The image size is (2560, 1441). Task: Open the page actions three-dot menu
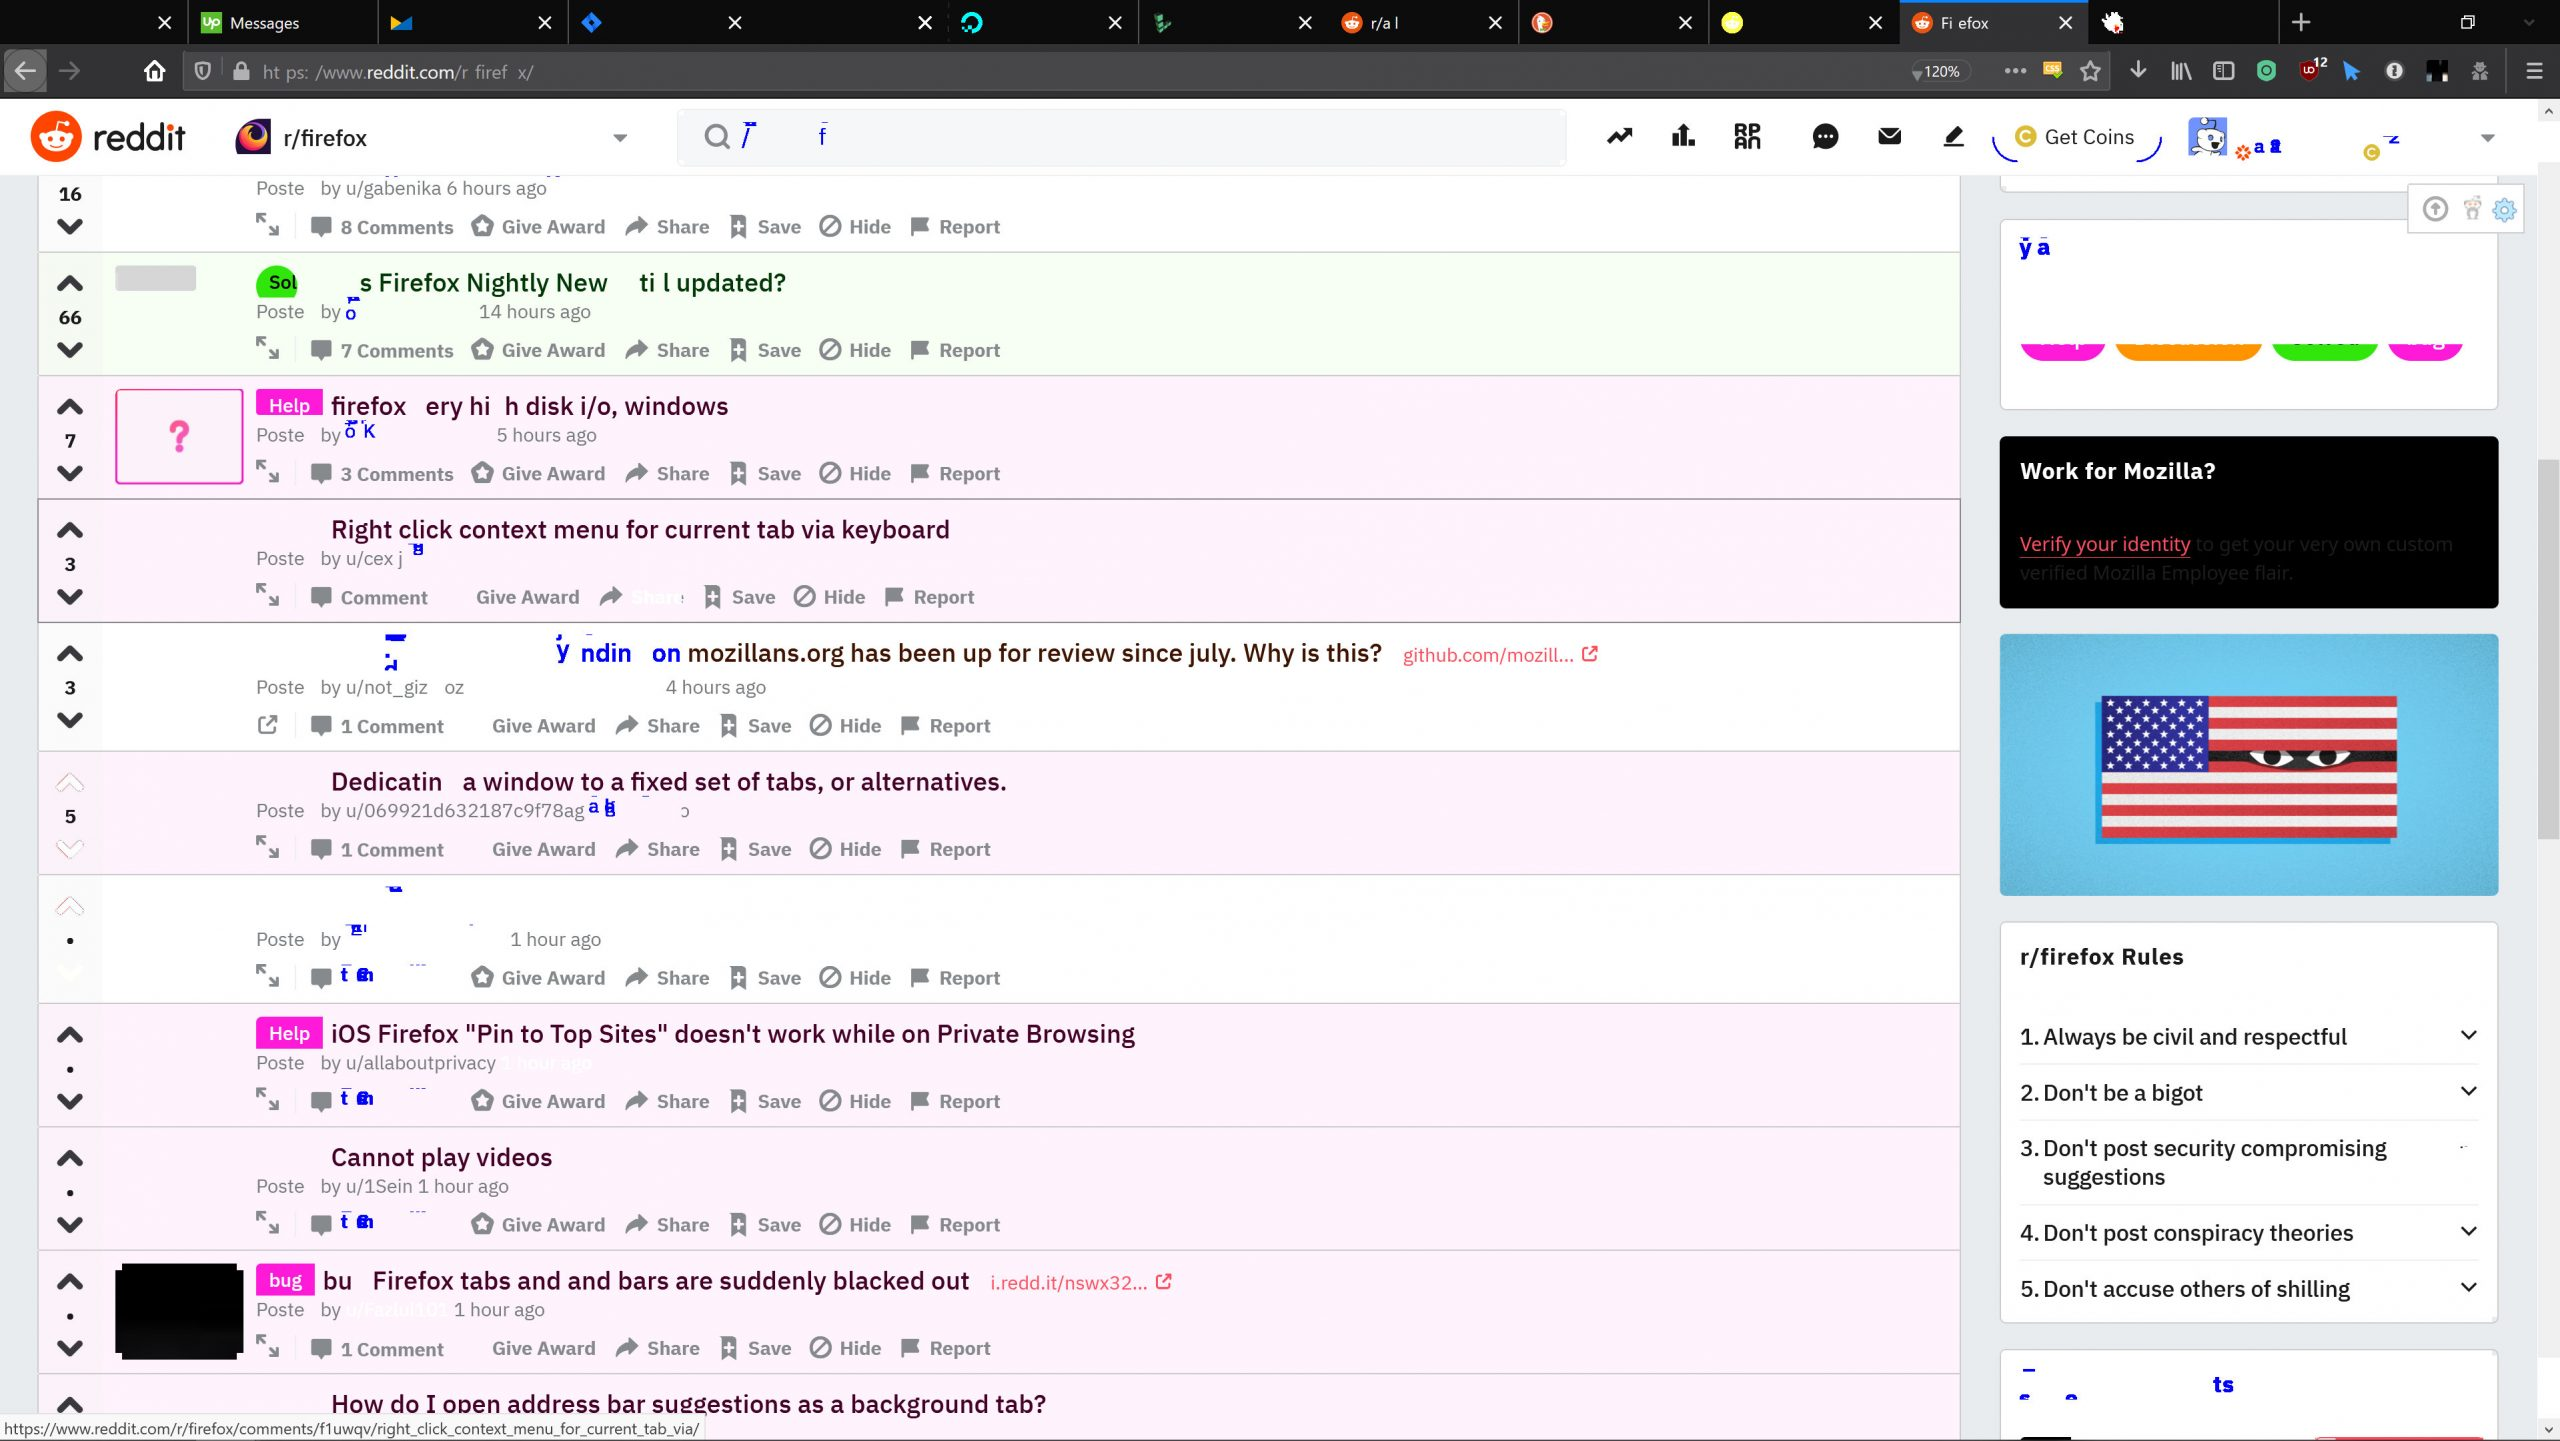[x=2015, y=71]
